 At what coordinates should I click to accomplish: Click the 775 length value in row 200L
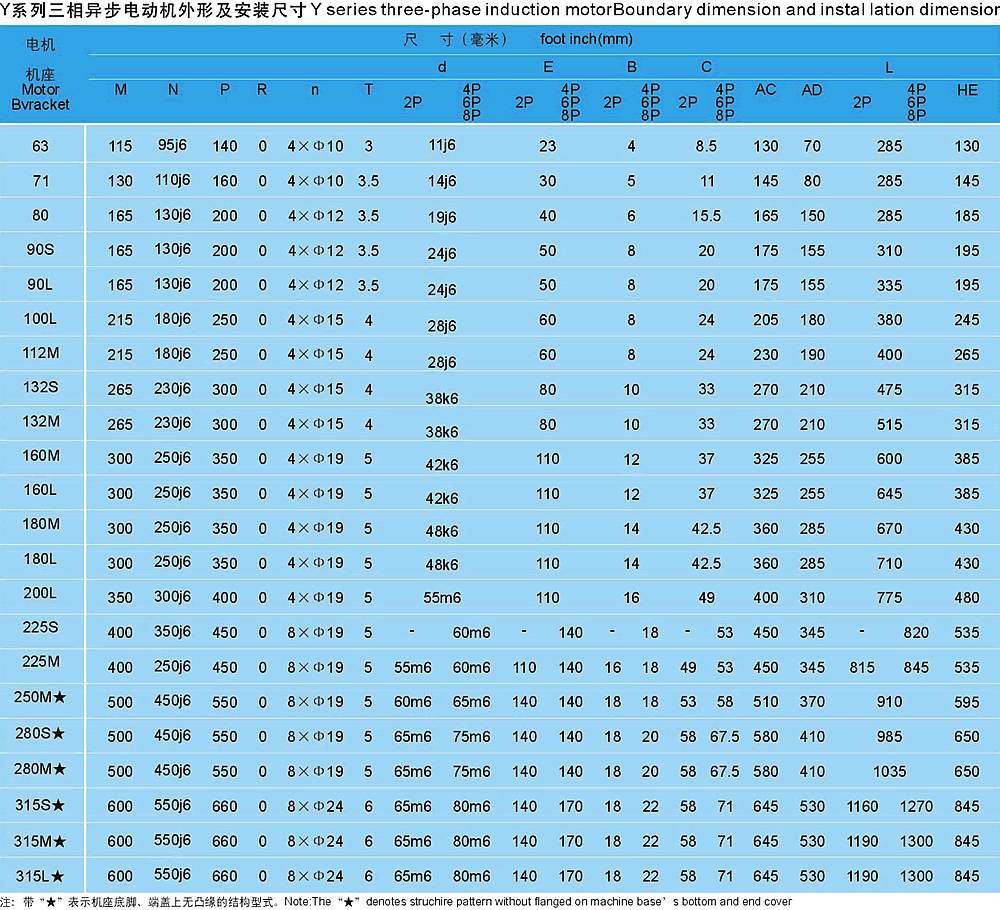pyautogui.click(x=889, y=598)
